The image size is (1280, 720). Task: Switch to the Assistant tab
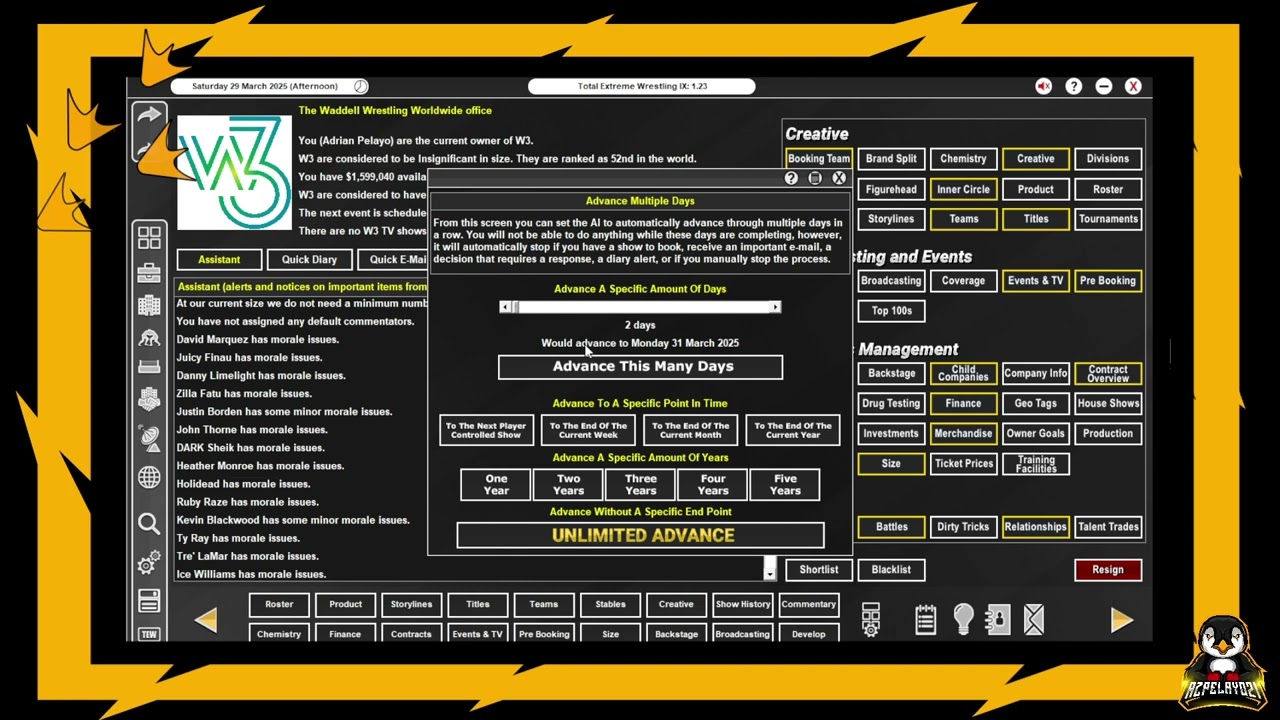[219, 260]
